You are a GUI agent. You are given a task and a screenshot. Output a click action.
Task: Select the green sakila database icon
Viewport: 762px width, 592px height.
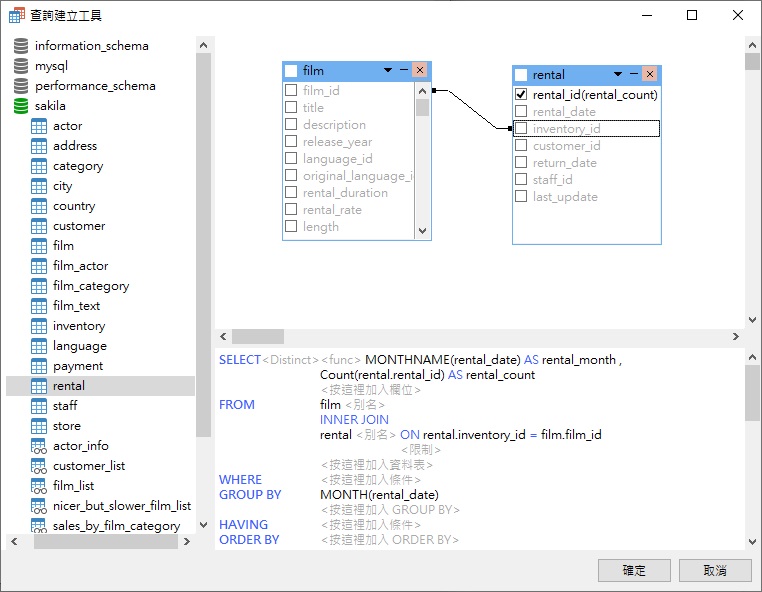pos(20,106)
